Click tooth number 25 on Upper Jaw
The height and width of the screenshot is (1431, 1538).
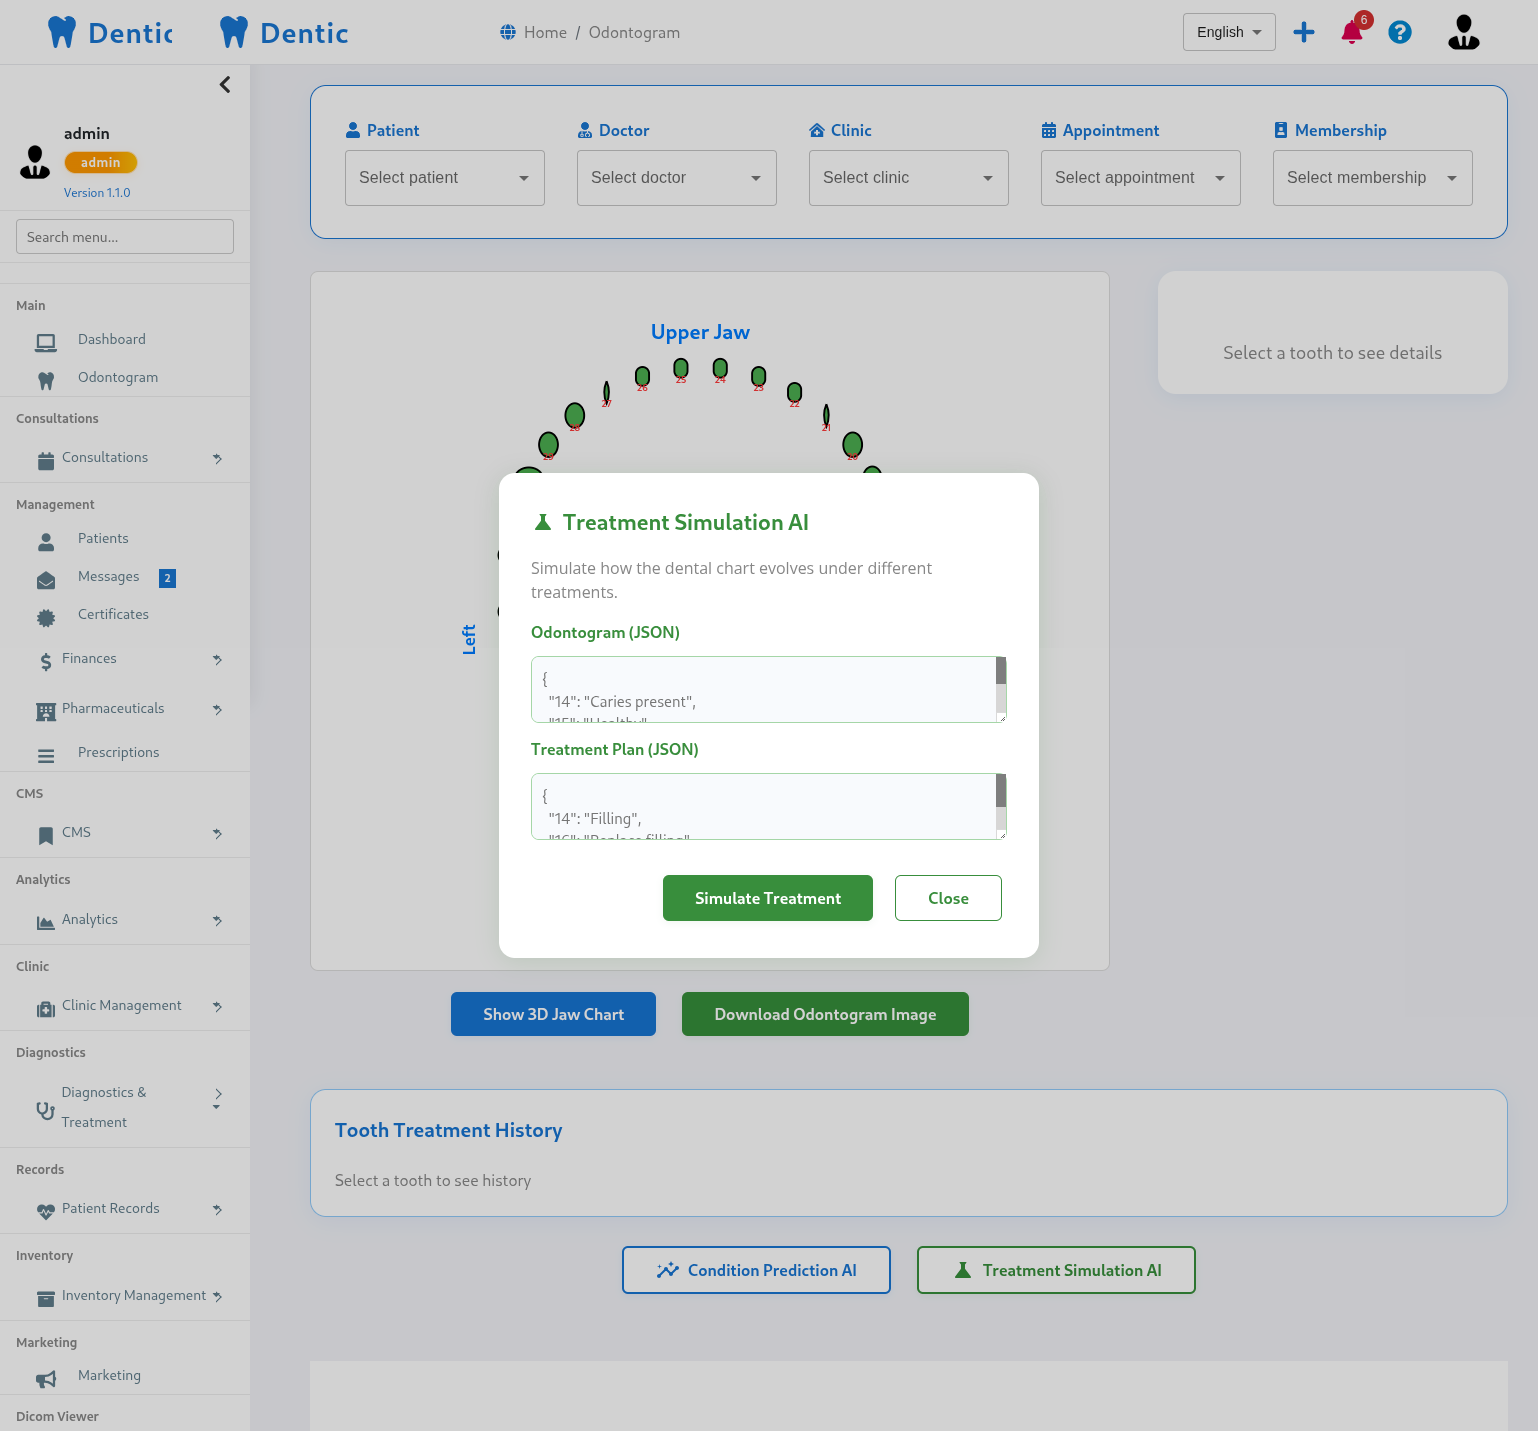681,369
